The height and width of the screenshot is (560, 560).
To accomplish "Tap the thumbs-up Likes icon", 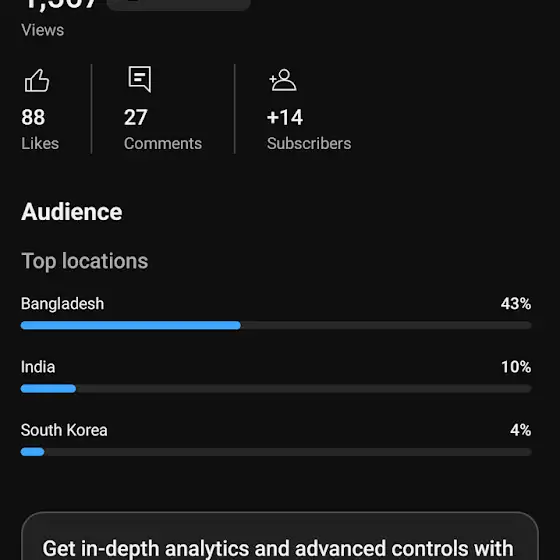I will click(37, 80).
